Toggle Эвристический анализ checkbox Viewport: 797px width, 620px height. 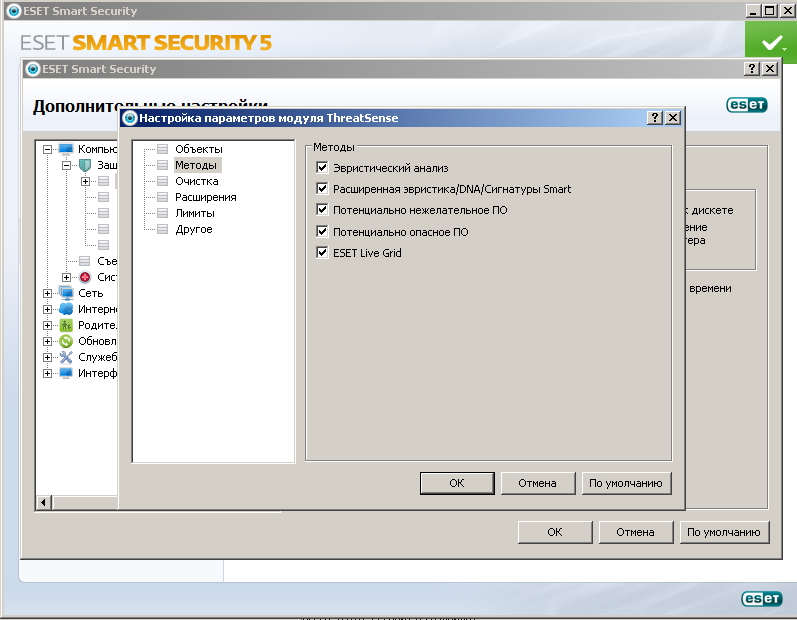pyautogui.click(x=322, y=167)
